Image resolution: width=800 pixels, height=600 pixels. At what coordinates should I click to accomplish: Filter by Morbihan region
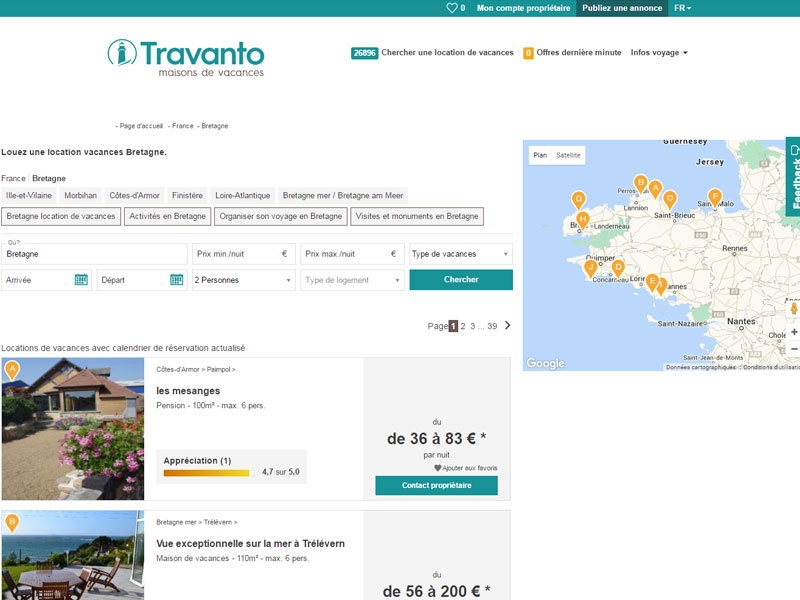pyautogui.click(x=80, y=195)
